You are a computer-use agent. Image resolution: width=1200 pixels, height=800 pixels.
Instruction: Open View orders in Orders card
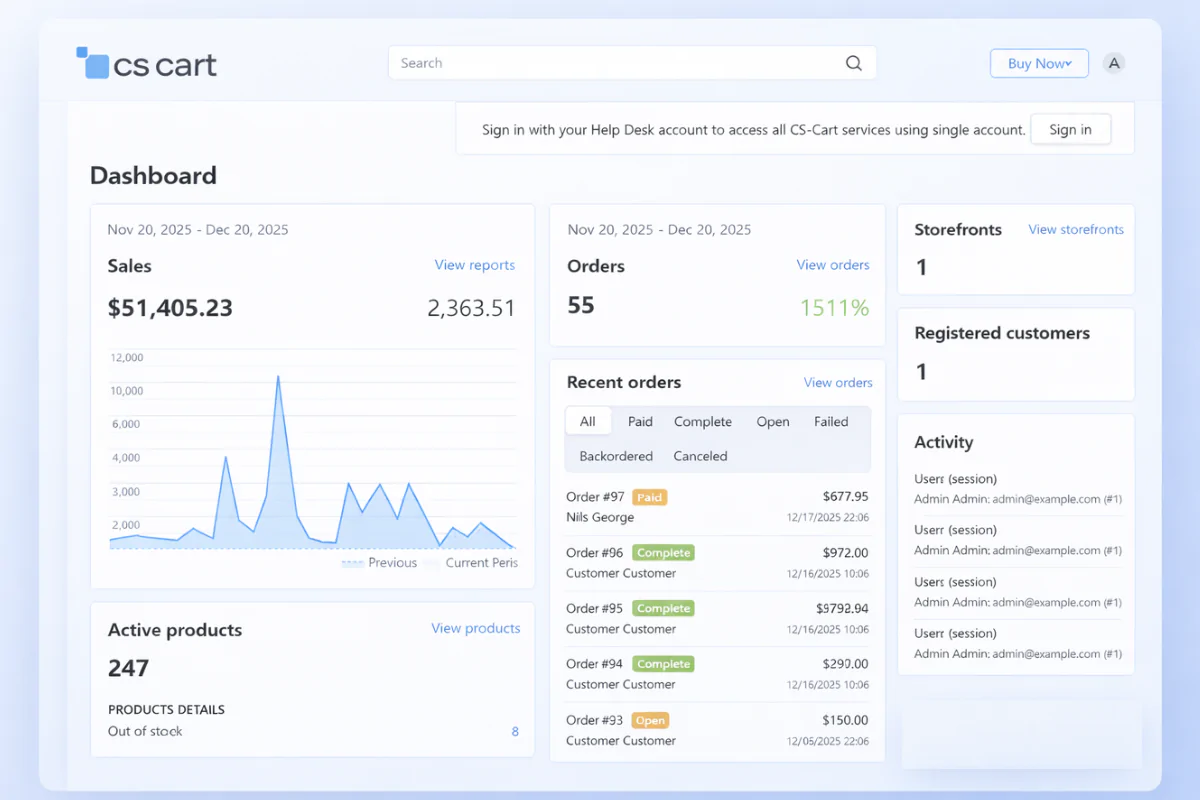(x=832, y=265)
